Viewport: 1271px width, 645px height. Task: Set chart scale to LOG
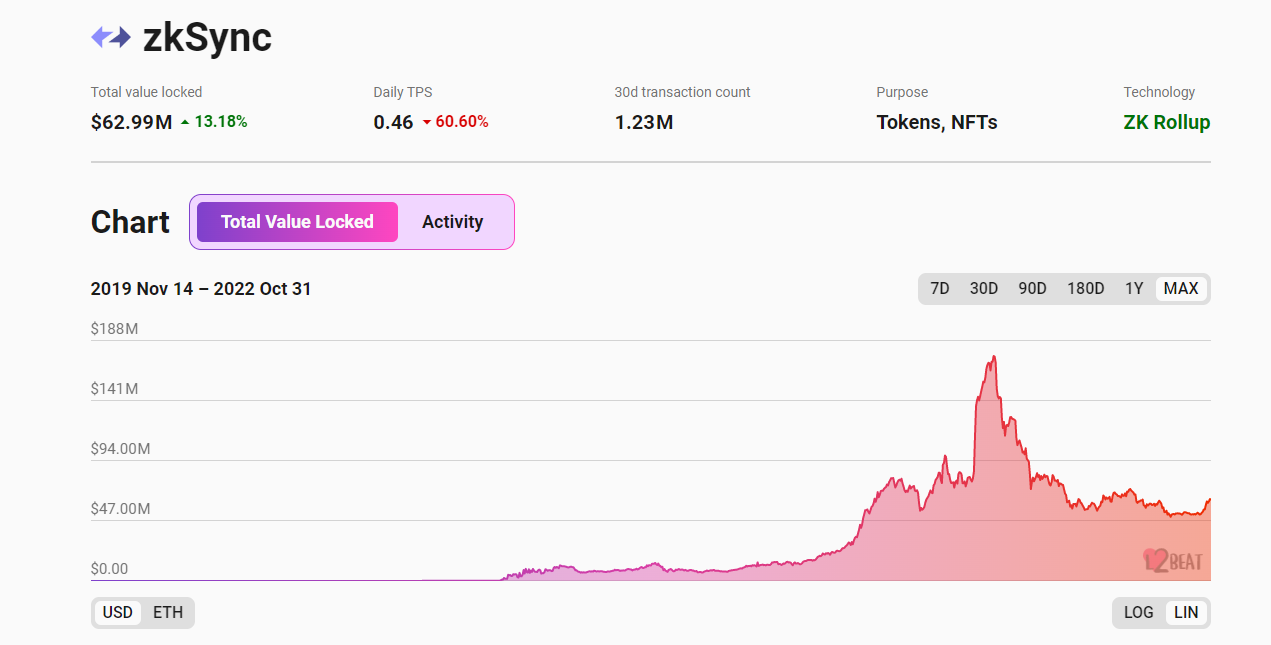(1139, 613)
